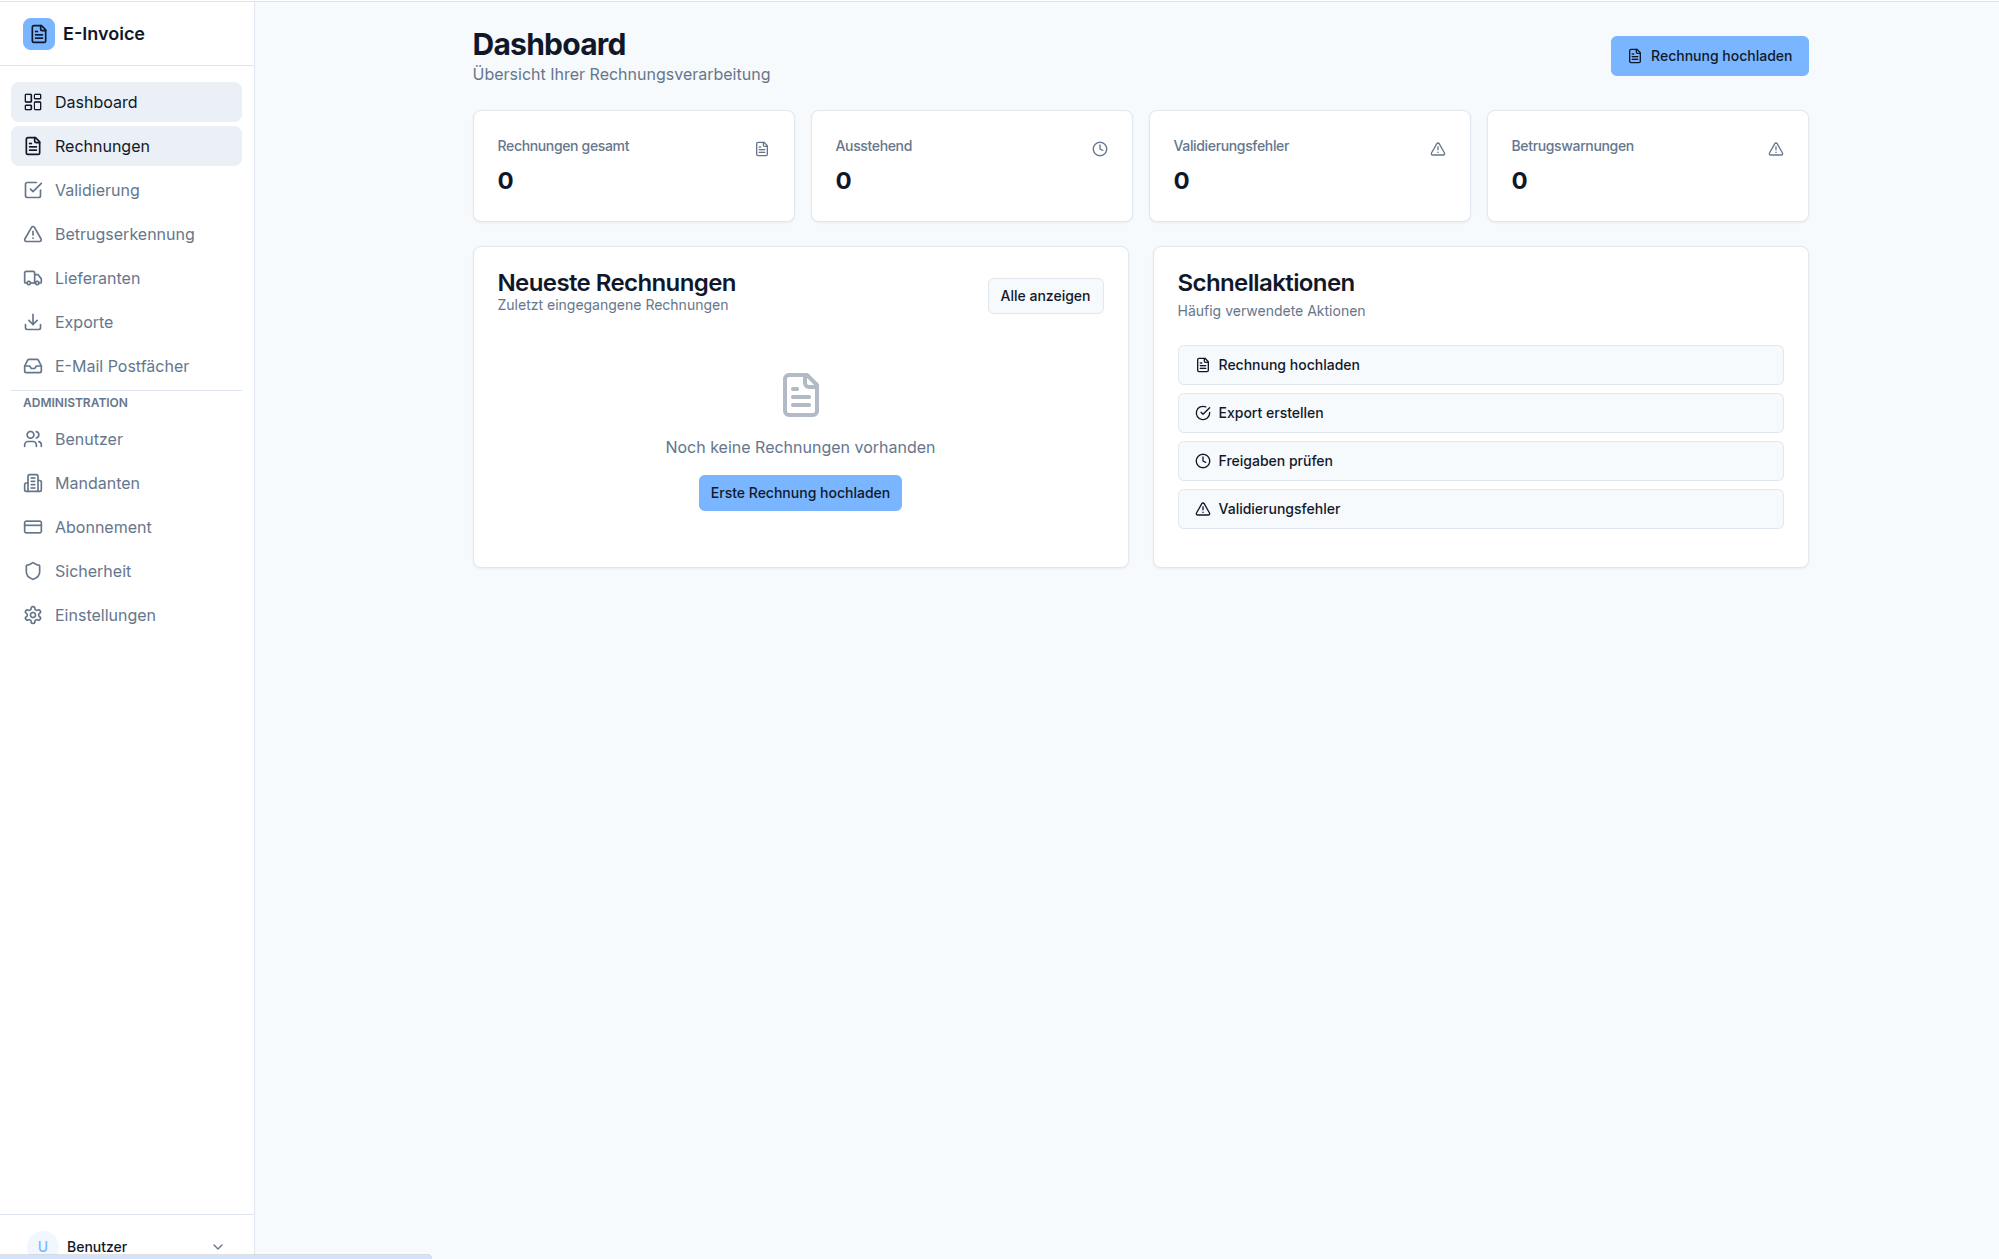Screen dimensions: 1999x1259
Task: Expand the Benutzer account menu chevron
Action: coord(218,1246)
